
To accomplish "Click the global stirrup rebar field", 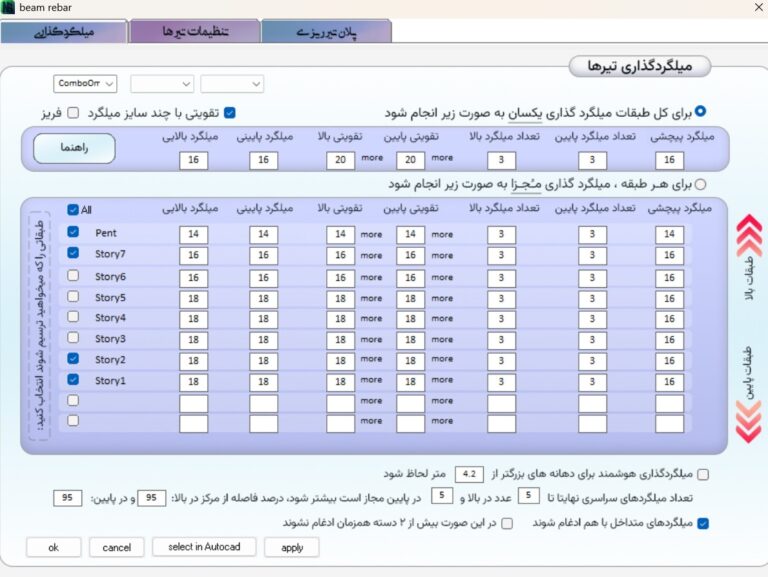I will (x=670, y=160).
